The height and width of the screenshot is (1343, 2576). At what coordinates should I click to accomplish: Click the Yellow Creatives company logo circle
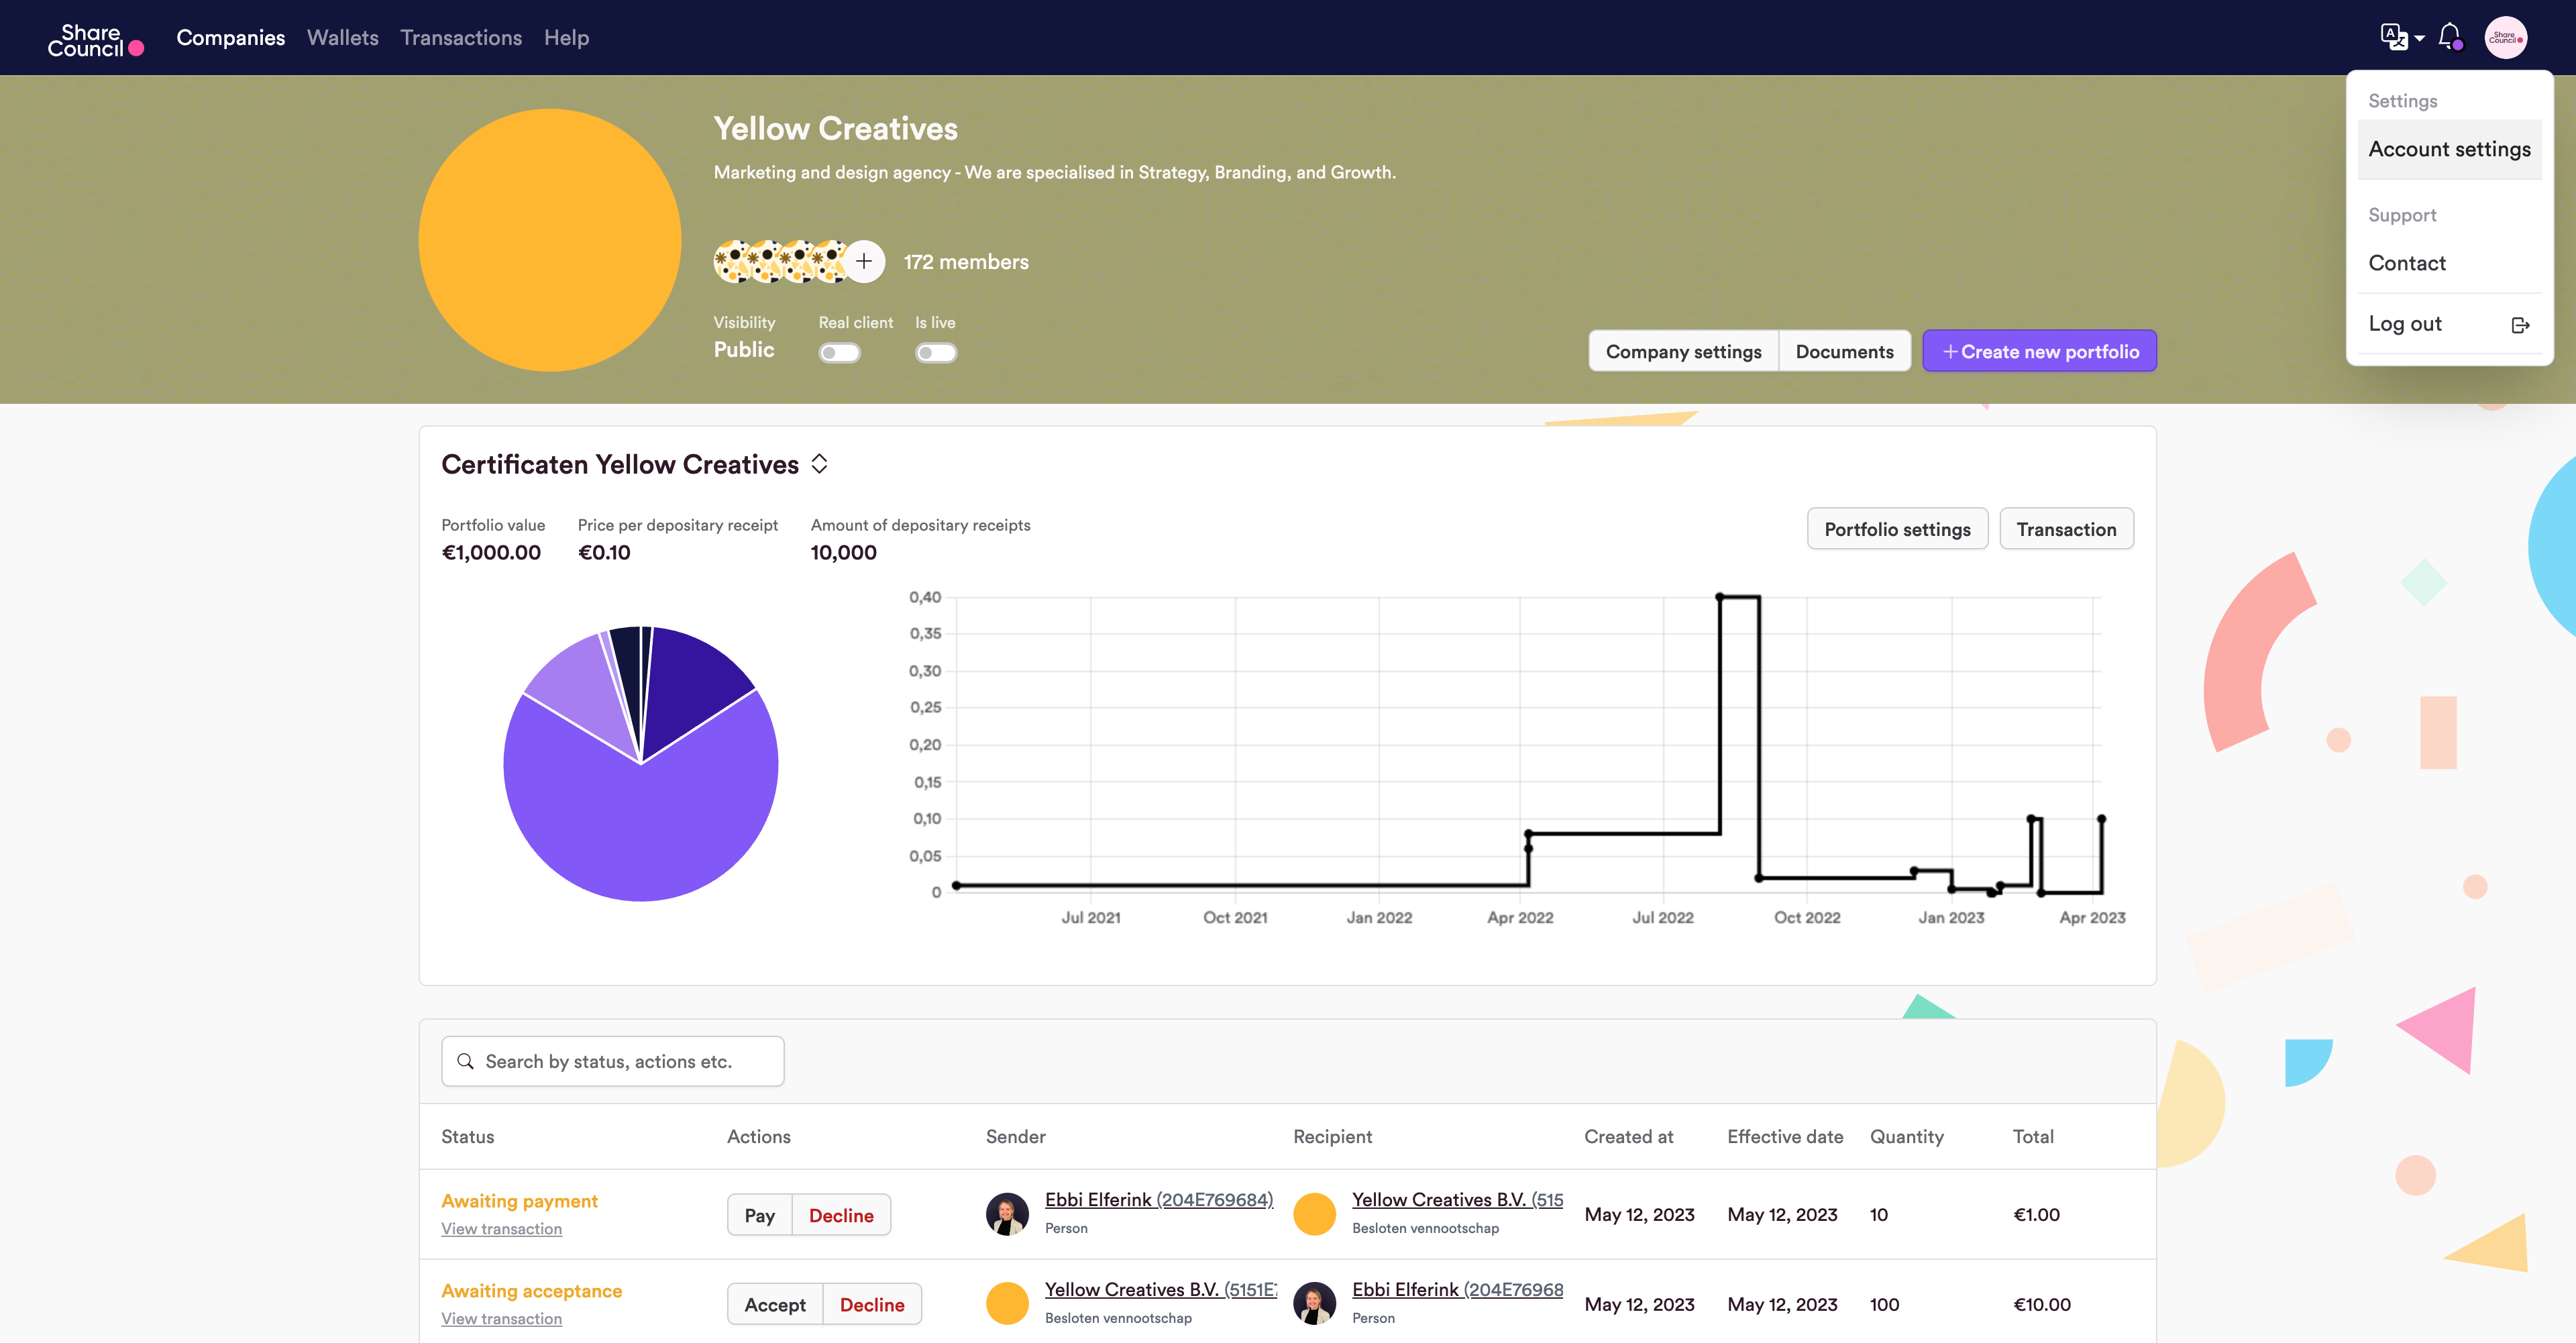coord(549,240)
